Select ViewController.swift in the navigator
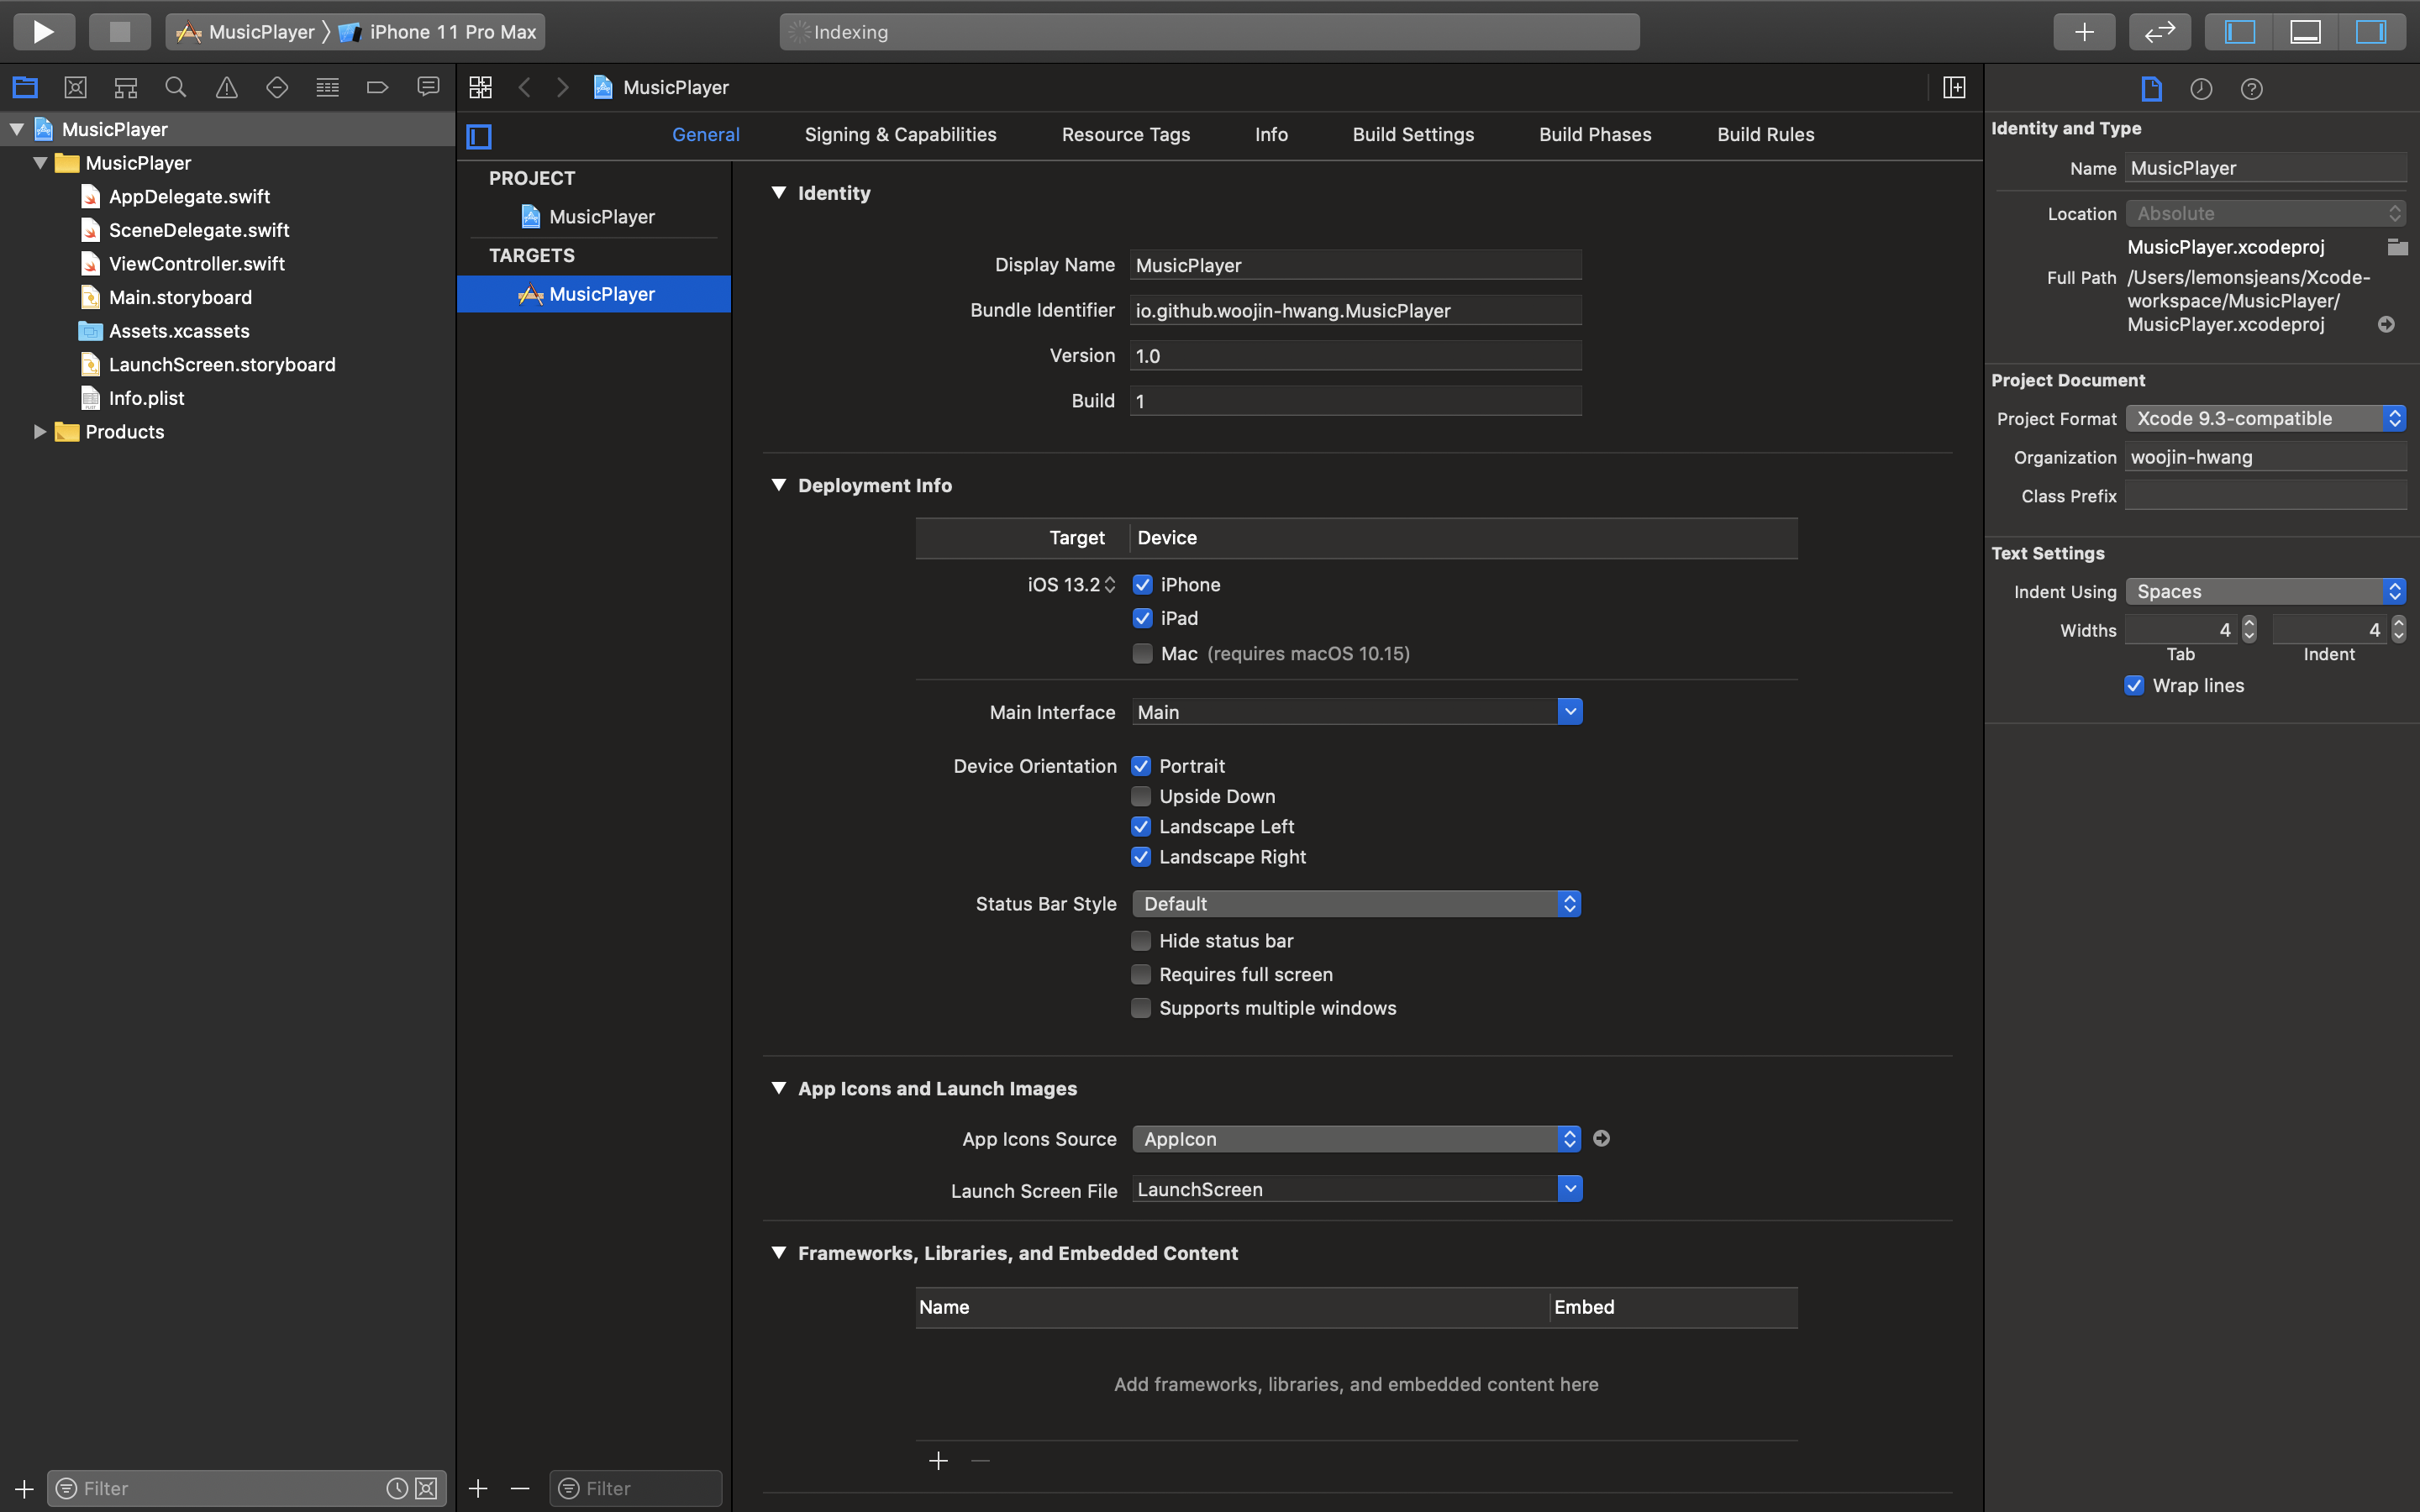Viewport: 2420px width, 1512px height. pos(196,264)
